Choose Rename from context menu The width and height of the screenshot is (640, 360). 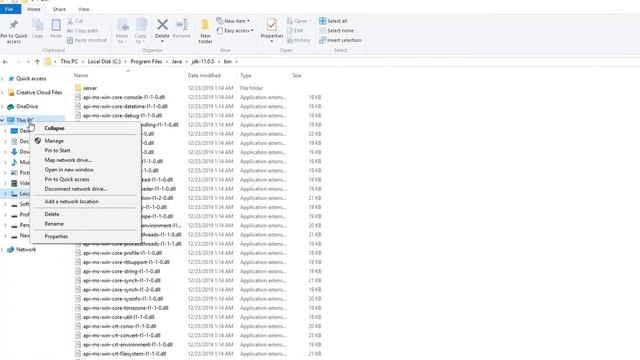coord(54,224)
